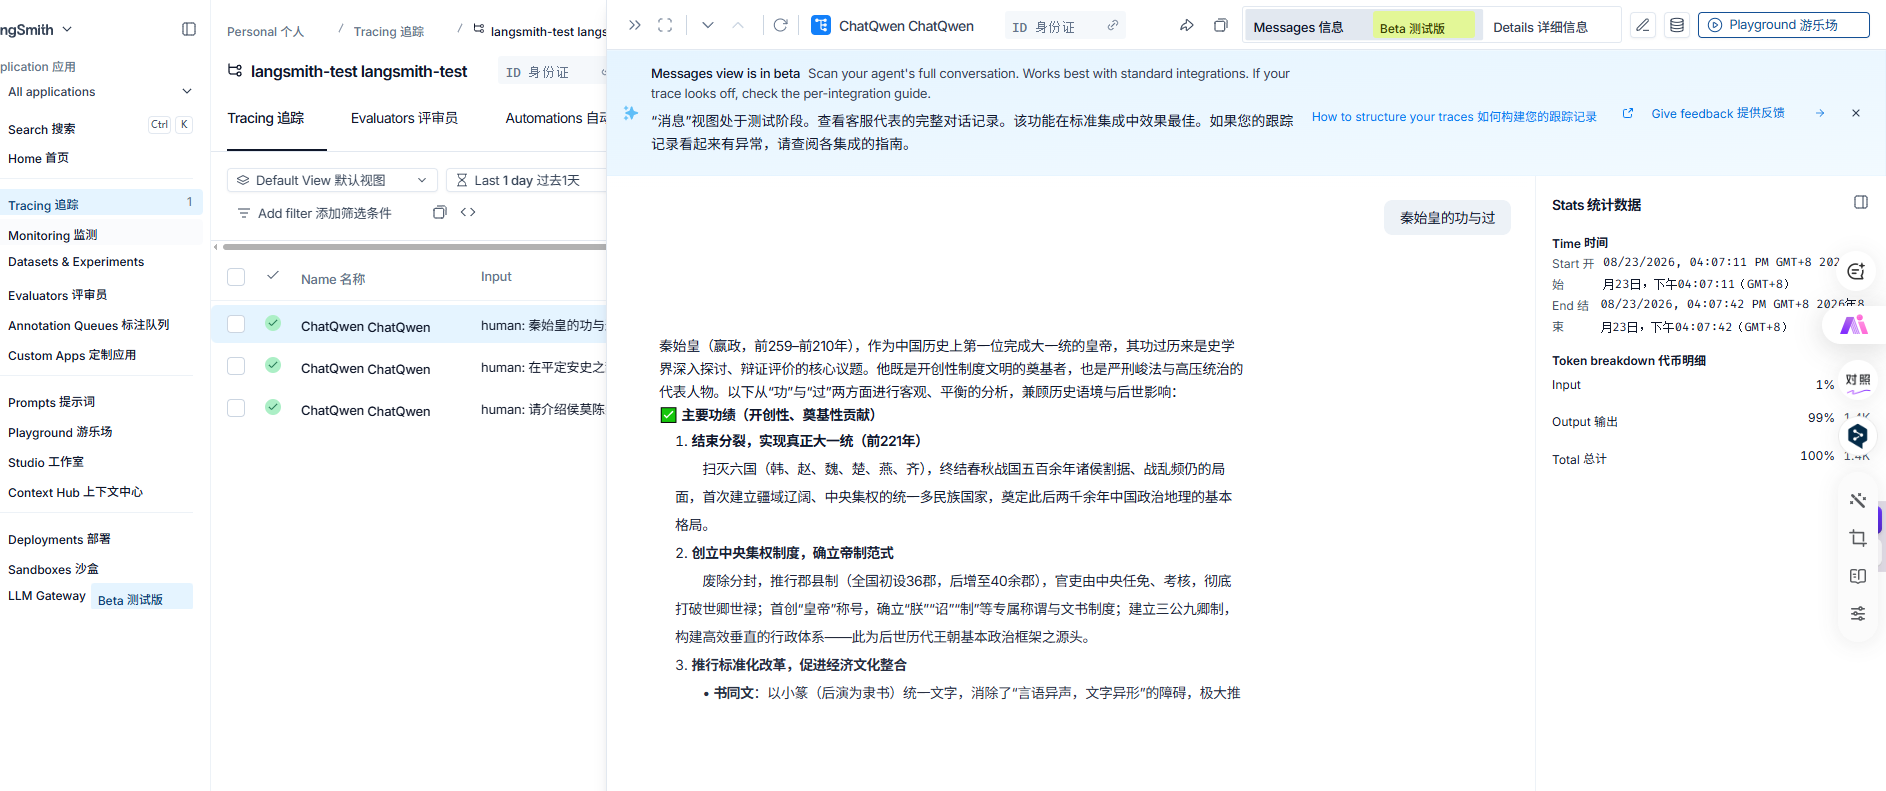Open the dark hexagon assistant icon

click(1858, 436)
